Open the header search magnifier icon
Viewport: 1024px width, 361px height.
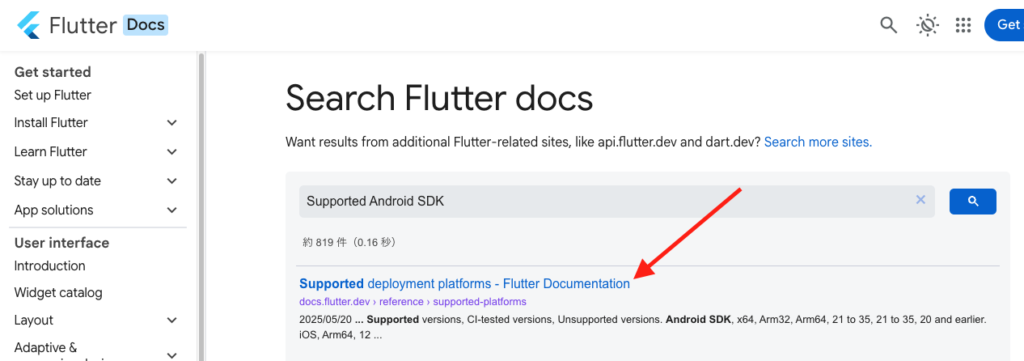pyautogui.click(x=888, y=25)
